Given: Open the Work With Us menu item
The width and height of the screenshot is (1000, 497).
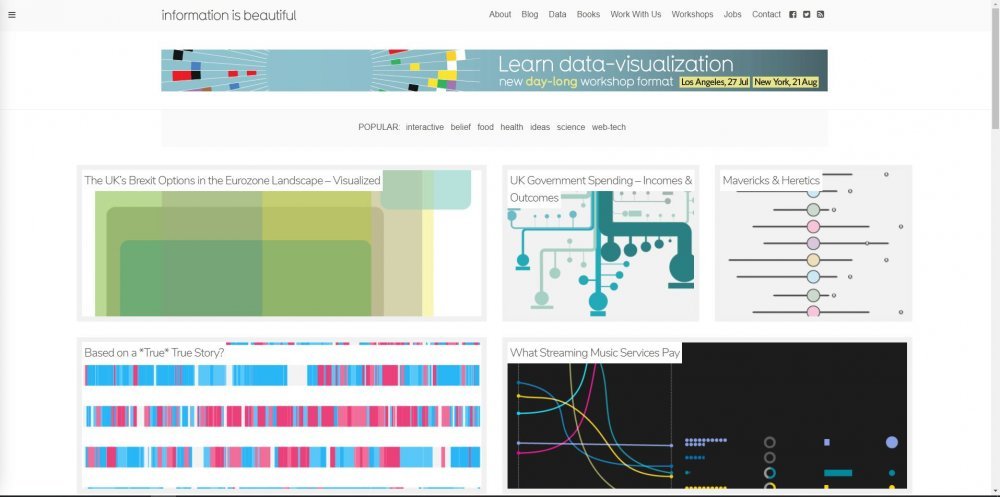Looking at the screenshot, I should coord(636,14).
